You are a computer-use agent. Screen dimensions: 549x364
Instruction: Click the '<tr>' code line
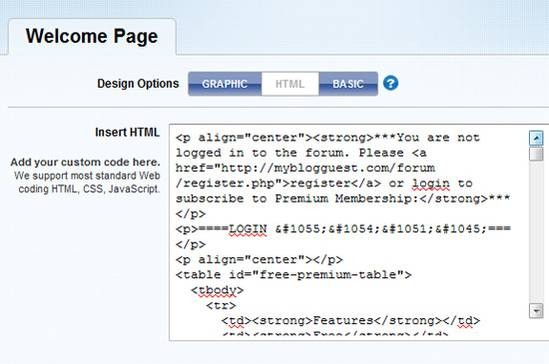(x=221, y=305)
